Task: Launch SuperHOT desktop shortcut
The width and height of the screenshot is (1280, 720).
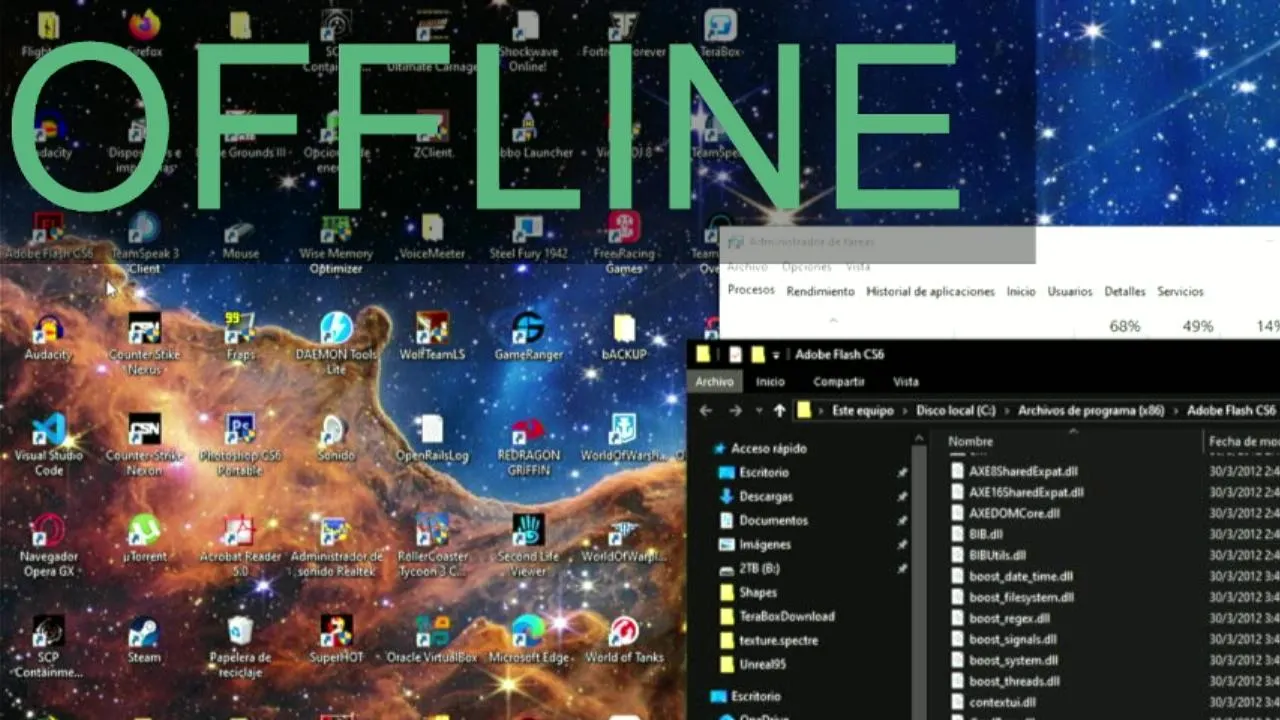Action: [x=336, y=639]
